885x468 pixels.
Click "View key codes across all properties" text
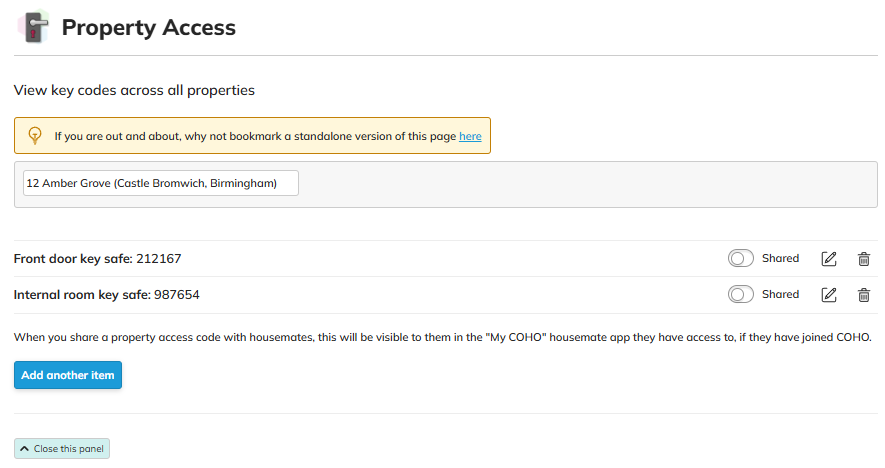134,91
